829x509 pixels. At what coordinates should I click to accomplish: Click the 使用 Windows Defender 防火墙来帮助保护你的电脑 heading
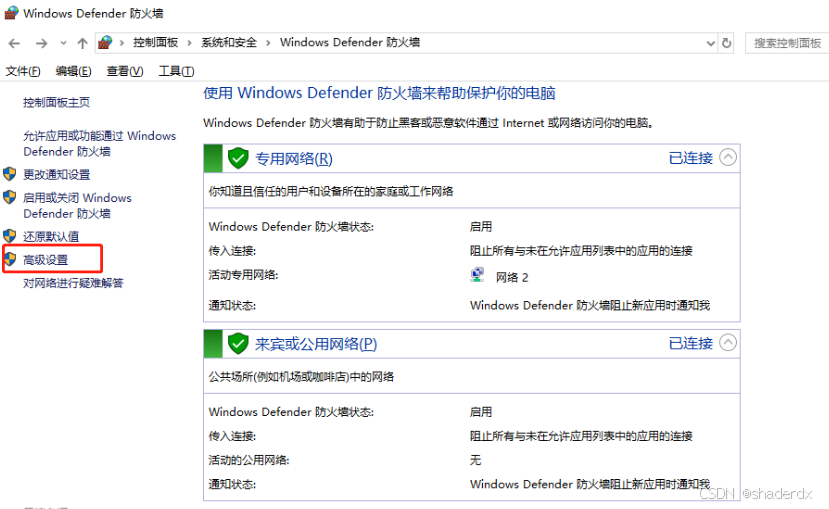(379, 93)
